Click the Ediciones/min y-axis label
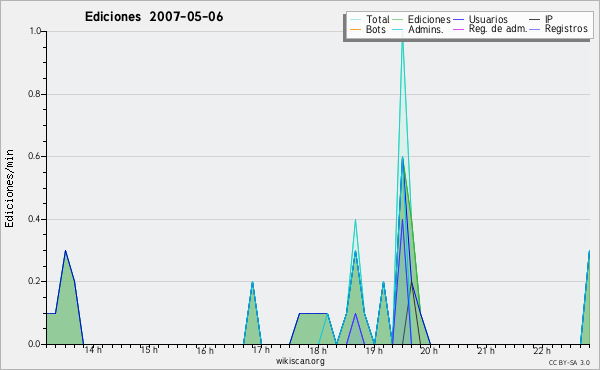This screenshot has width=600, height=370. click(x=9, y=188)
